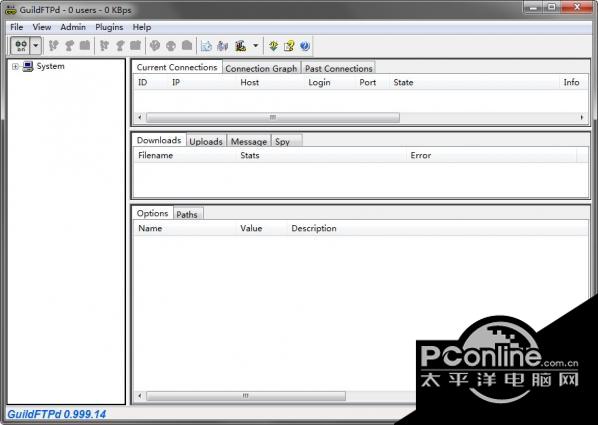Open the Admin menu
The image size is (598, 425).
(73, 27)
